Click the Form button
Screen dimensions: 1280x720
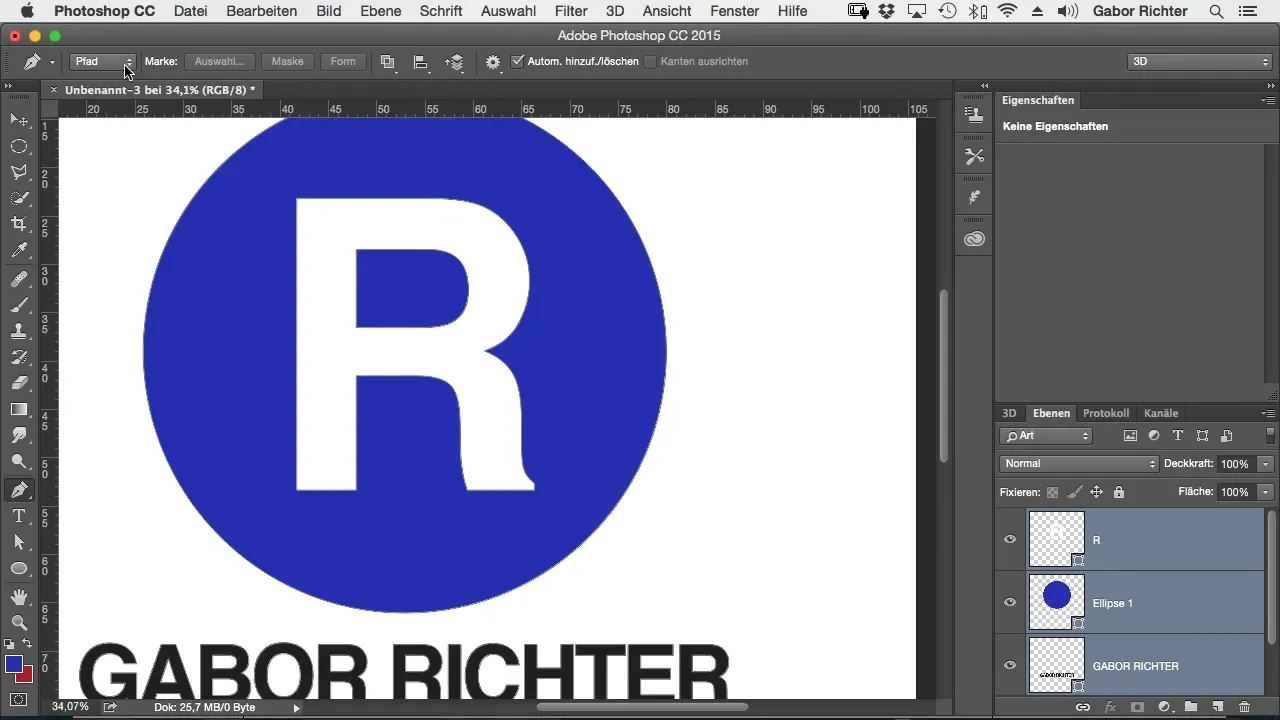[343, 62]
